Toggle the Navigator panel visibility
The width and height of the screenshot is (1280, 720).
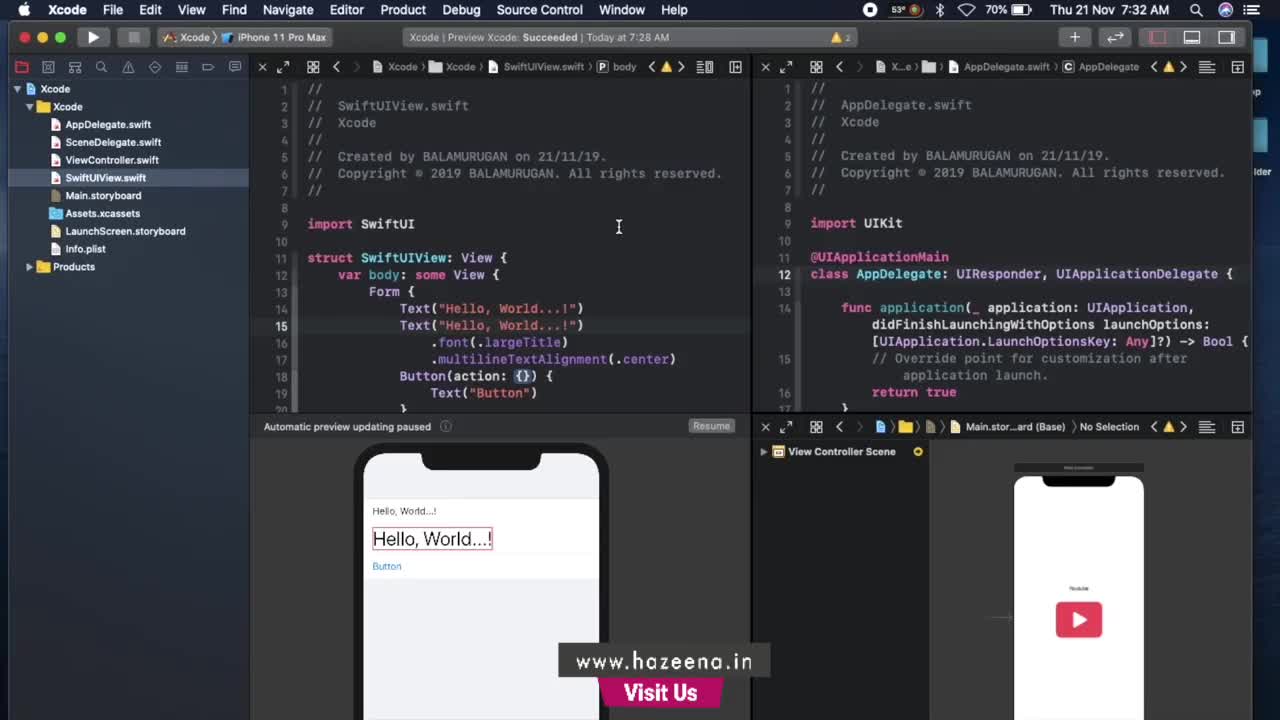[1158, 37]
